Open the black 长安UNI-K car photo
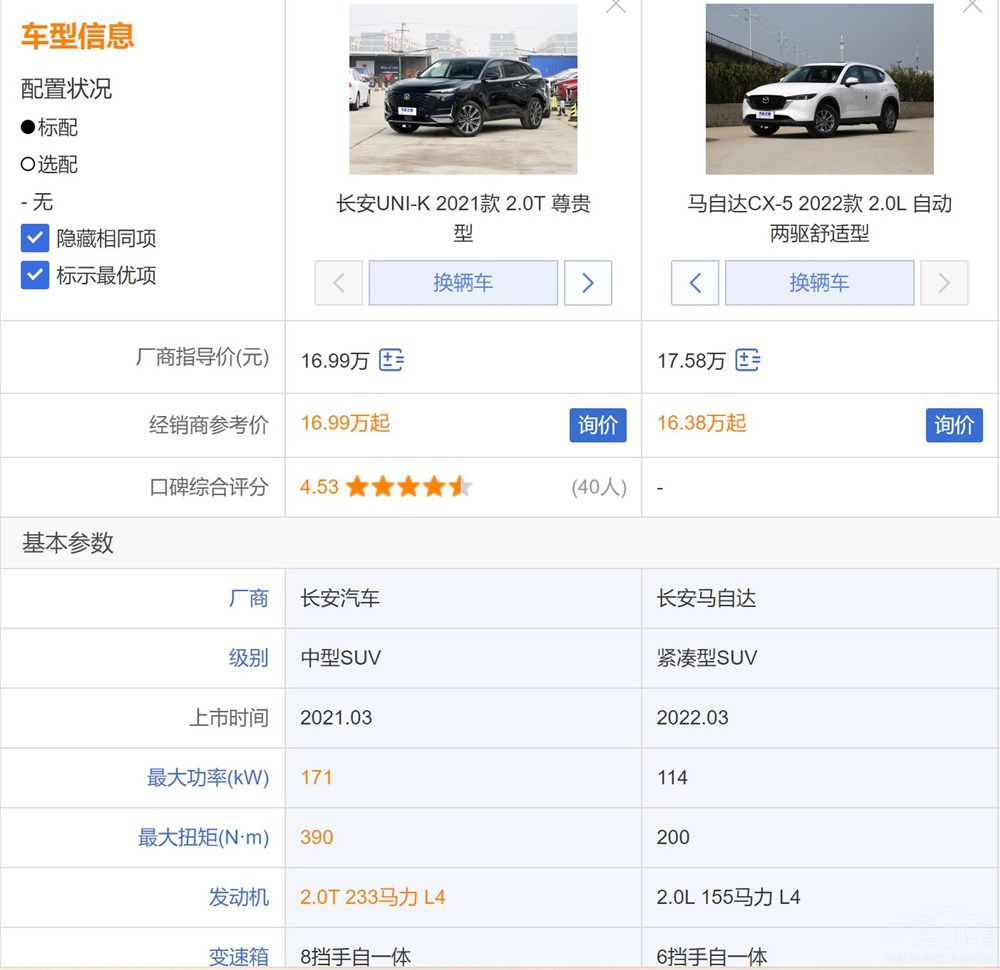The width and height of the screenshot is (1000, 970). [x=463, y=89]
